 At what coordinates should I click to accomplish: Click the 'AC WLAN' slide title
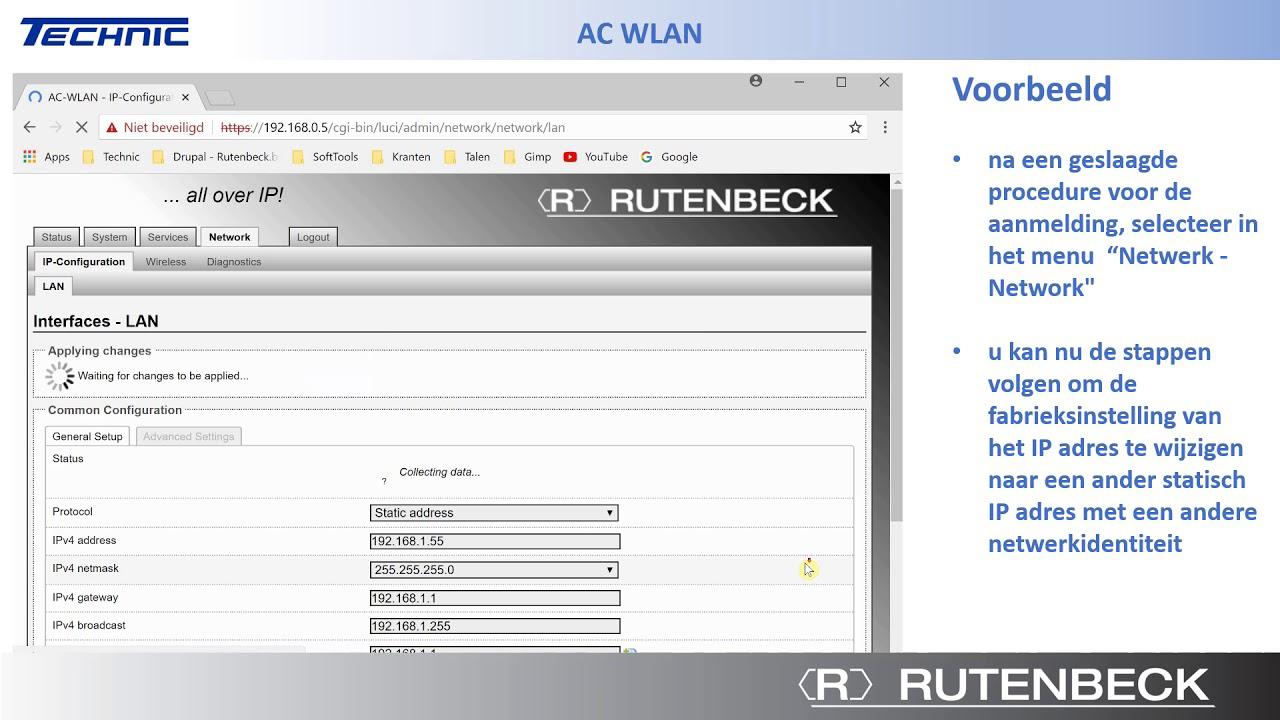click(639, 33)
